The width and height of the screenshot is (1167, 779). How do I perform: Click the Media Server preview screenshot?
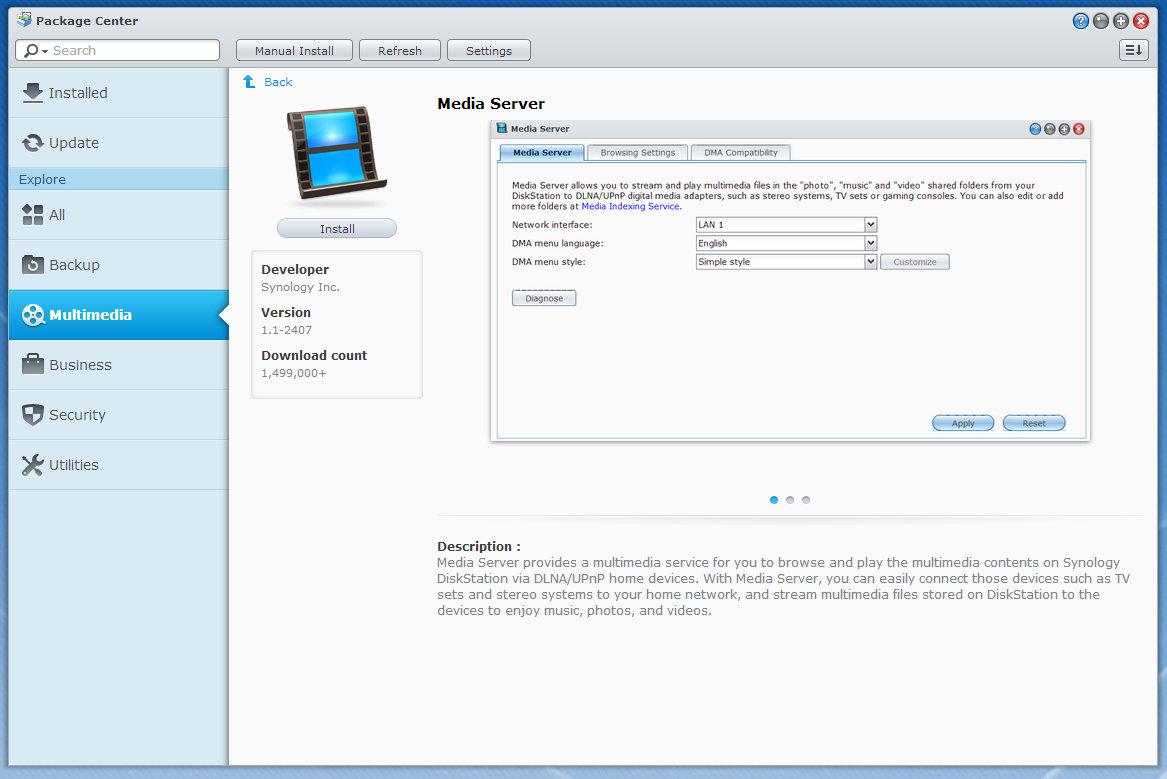(790, 280)
